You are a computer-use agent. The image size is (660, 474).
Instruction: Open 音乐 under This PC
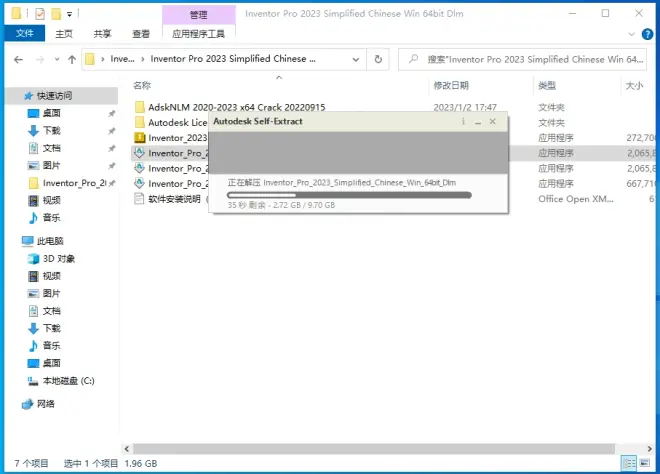coord(51,346)
